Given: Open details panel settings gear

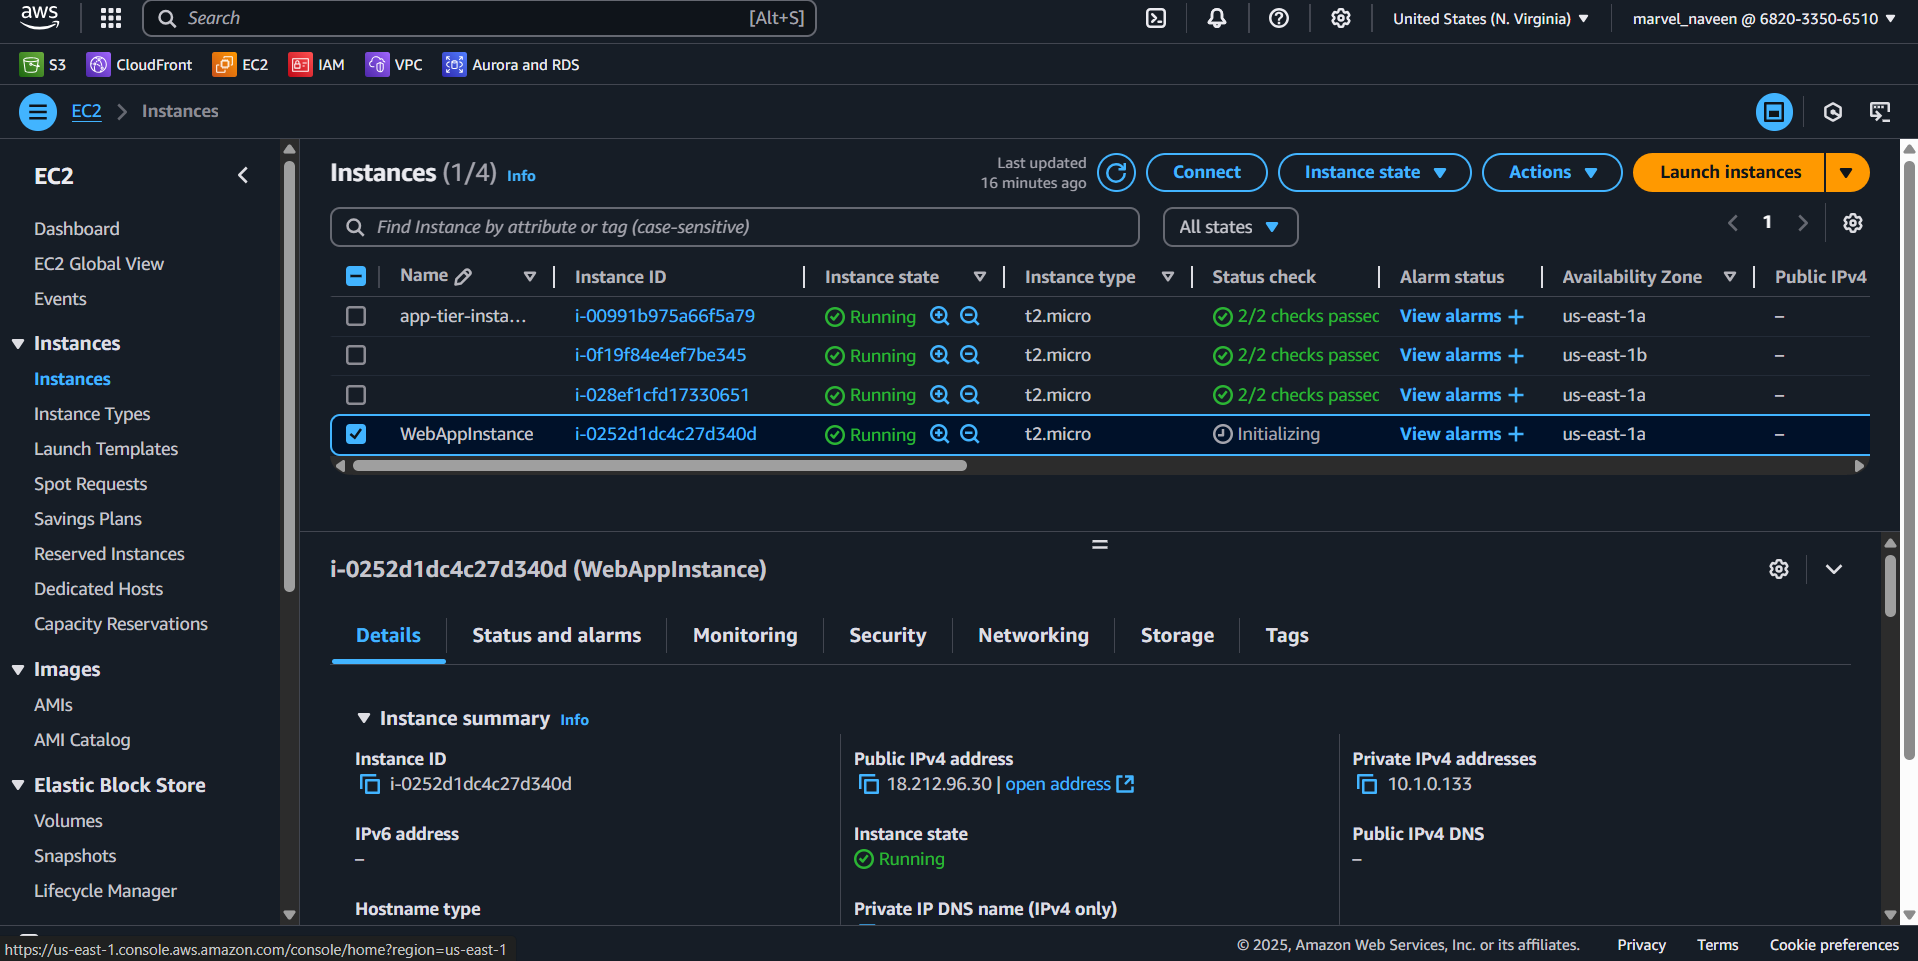Looking at the screenshot, I should (x=1779, y=569).
